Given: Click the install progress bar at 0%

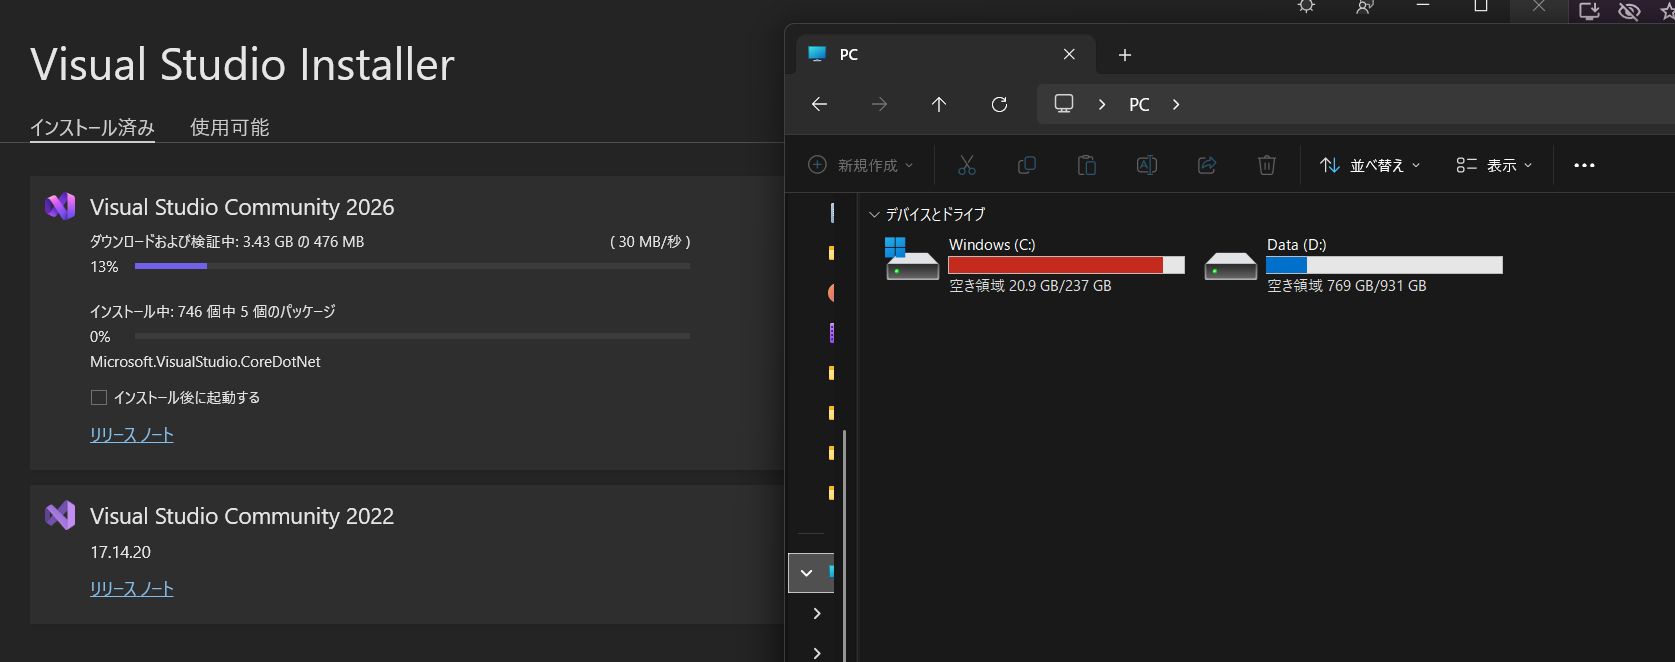Looking at the screenshot, I should pos(412,336).
